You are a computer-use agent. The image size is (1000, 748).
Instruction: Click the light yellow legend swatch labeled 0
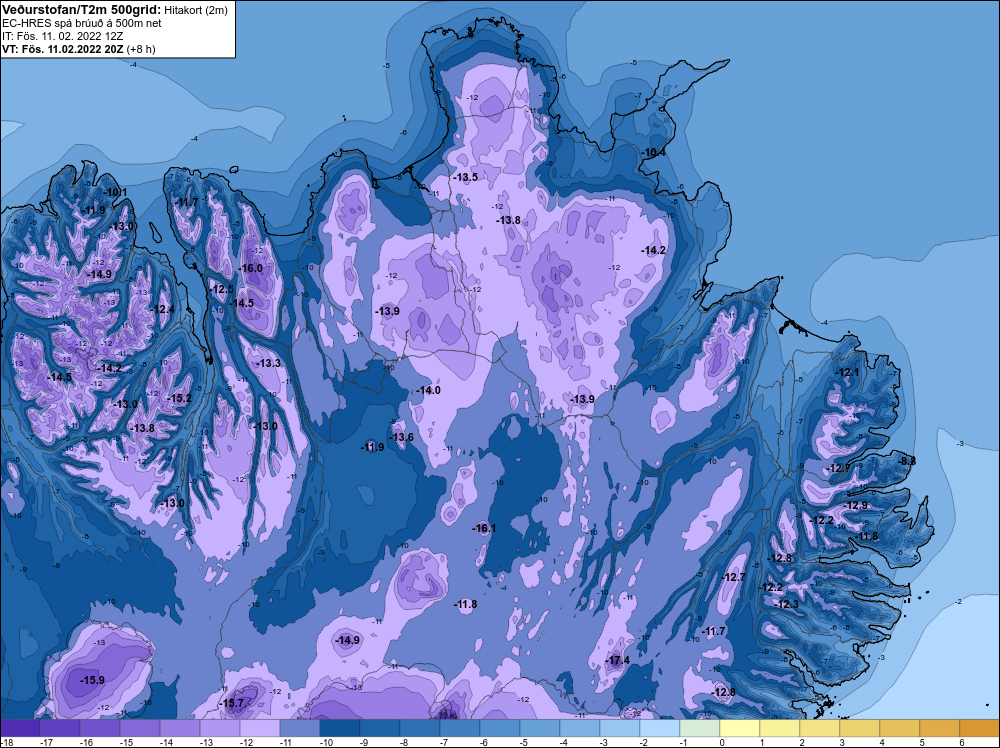[x=740, y=728]
